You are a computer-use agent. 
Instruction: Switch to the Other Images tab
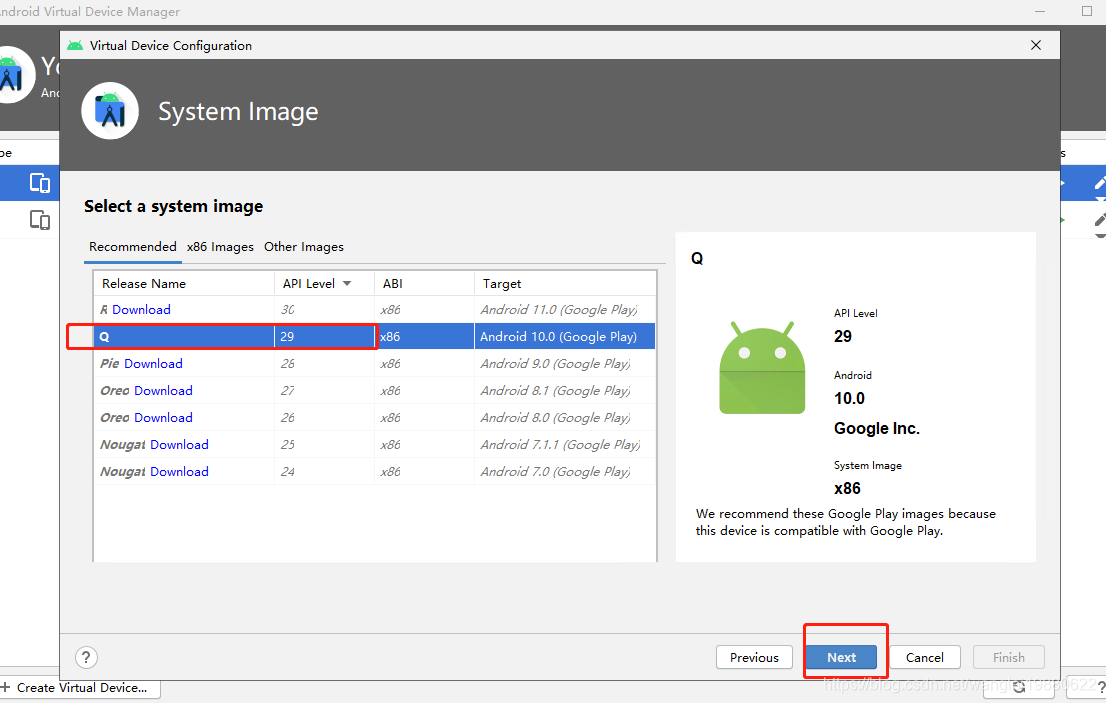[x=304, y=247]
